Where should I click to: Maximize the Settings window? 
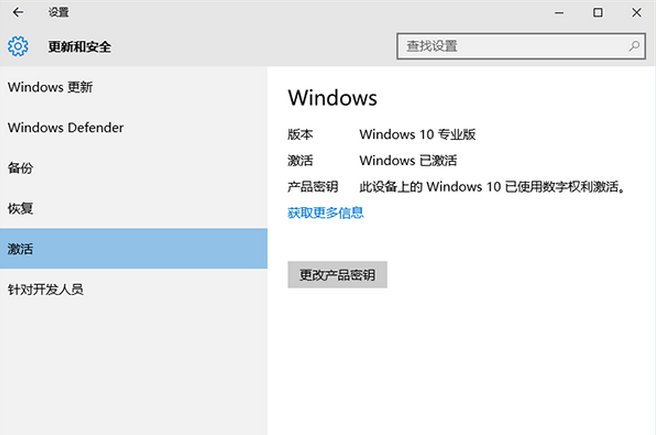[598, 13]
